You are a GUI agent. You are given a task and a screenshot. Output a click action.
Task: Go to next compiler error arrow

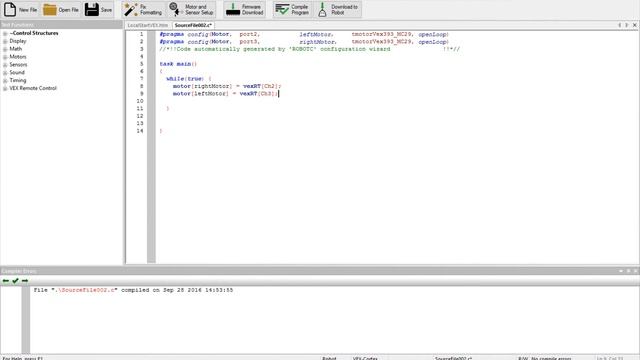tap(25, 281)
